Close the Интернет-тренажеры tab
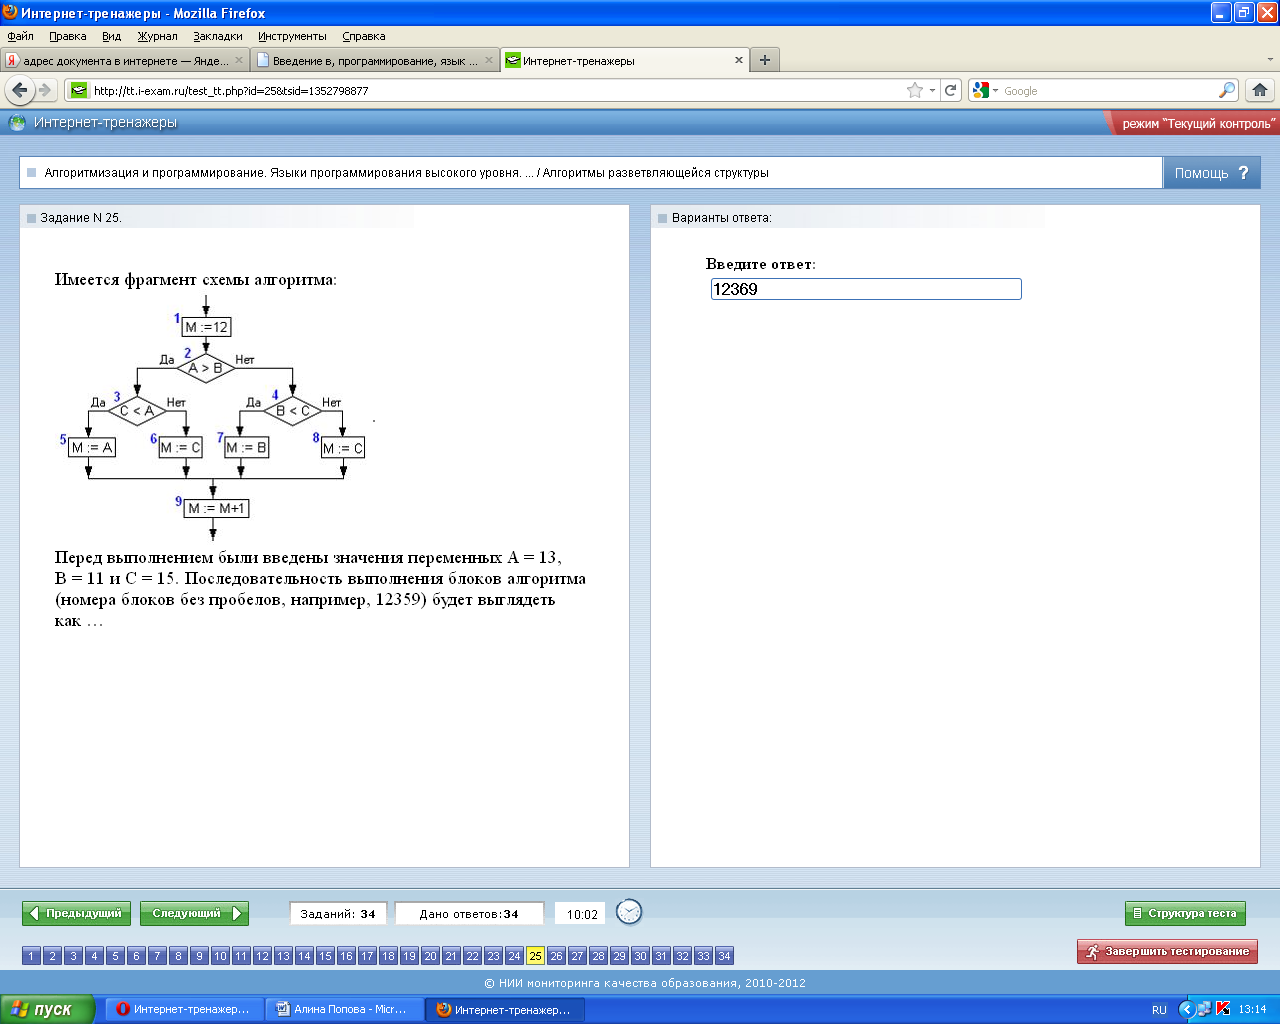 click(739, 60)
